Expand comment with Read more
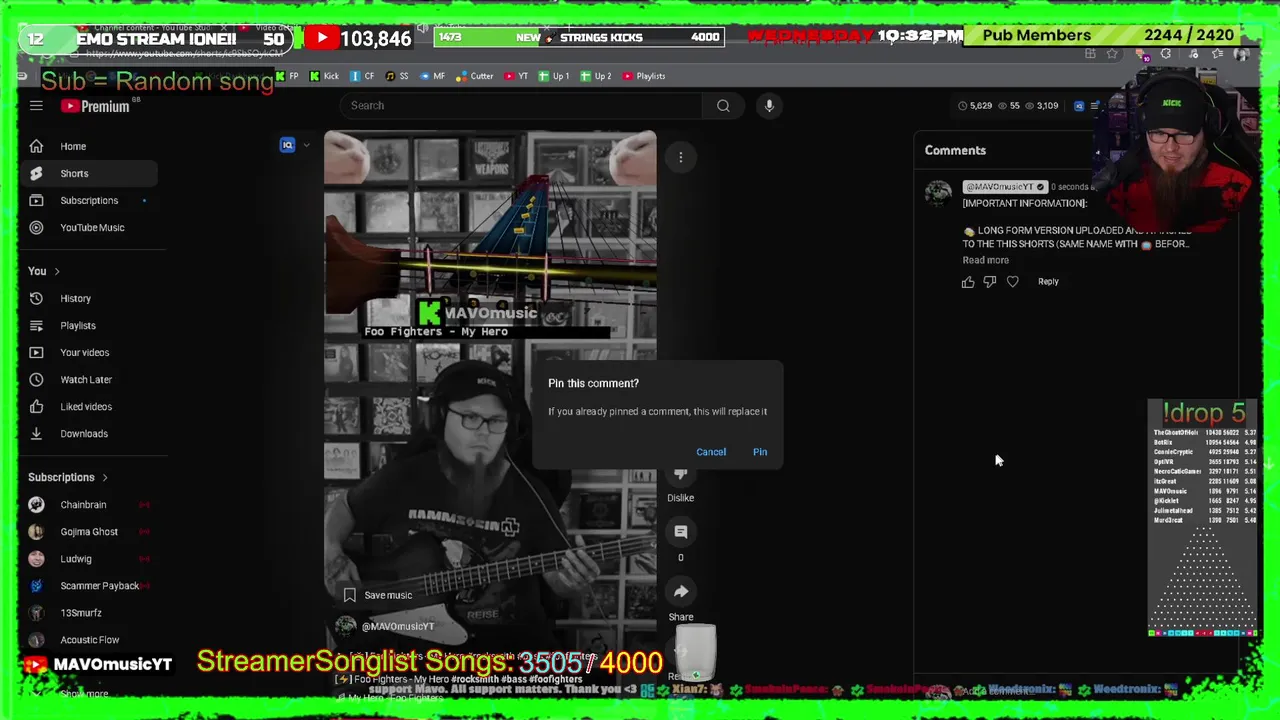The height and width of the screenshot is (720, 1280). pos(985,260)
